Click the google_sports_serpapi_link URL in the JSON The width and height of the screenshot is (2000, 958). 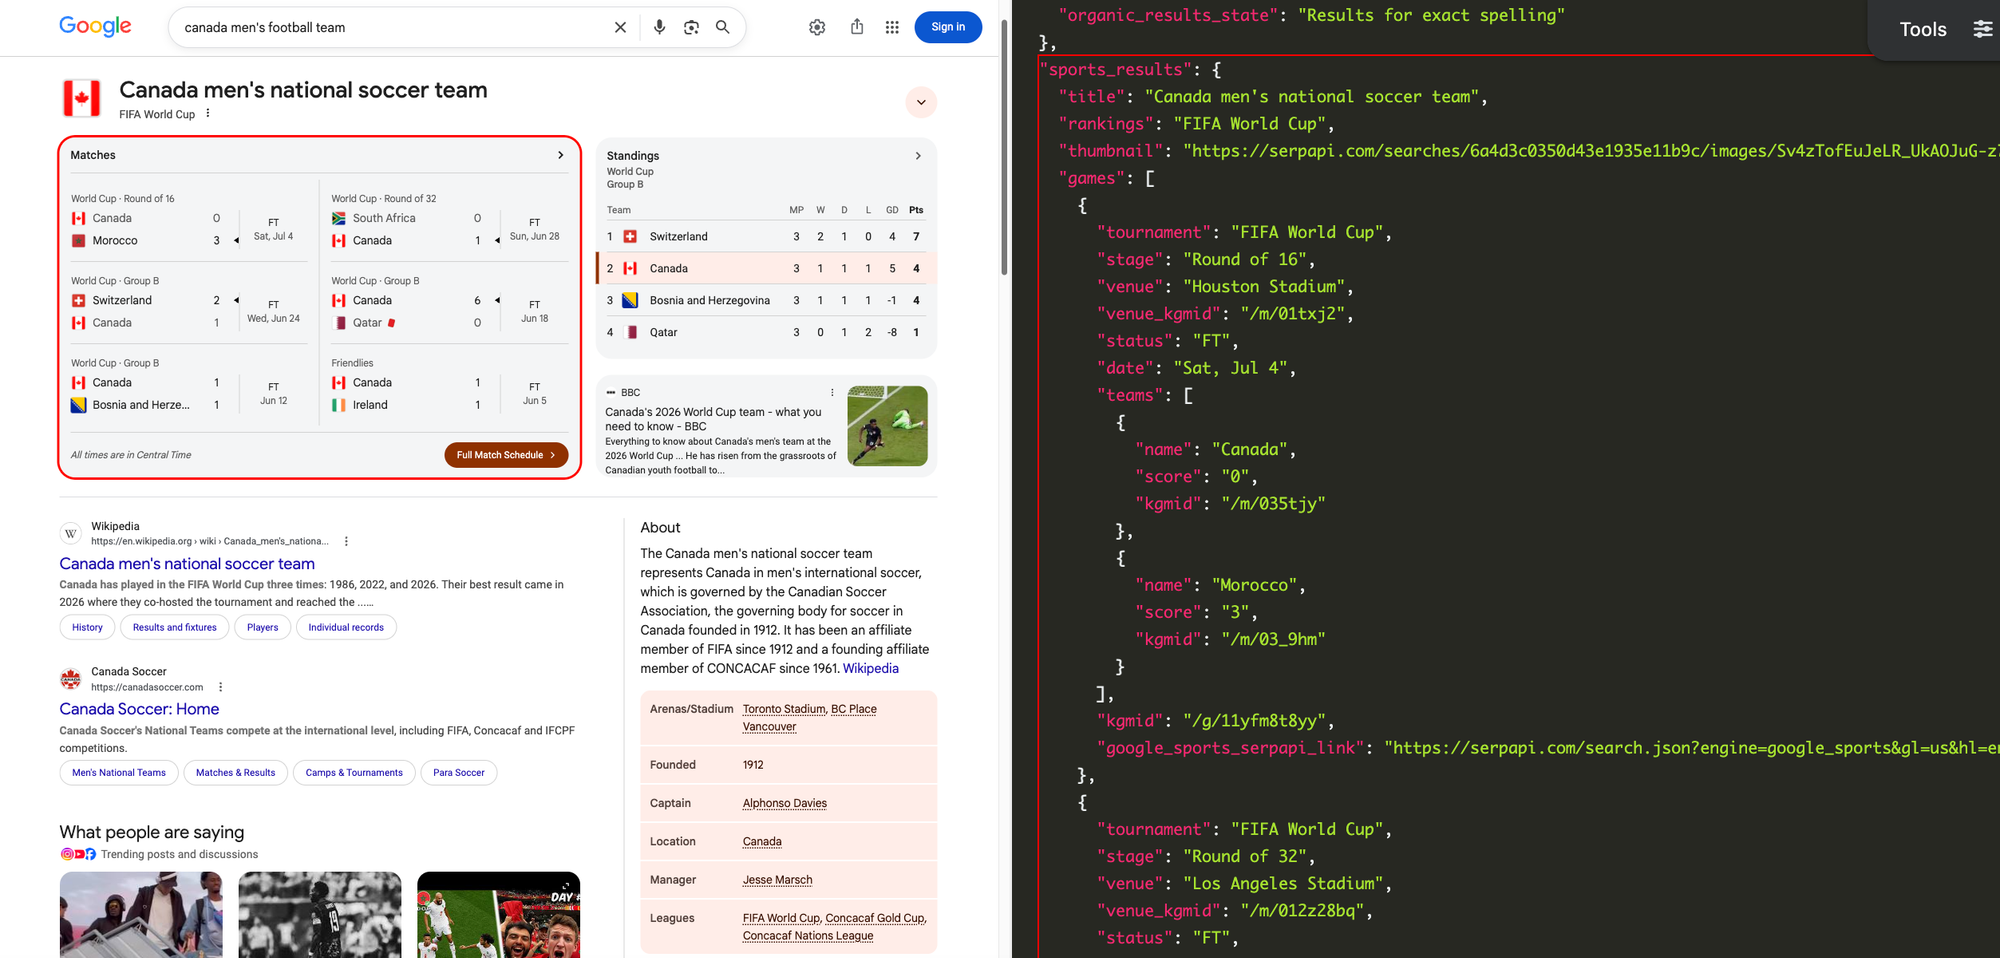(x=1692, y=748)
